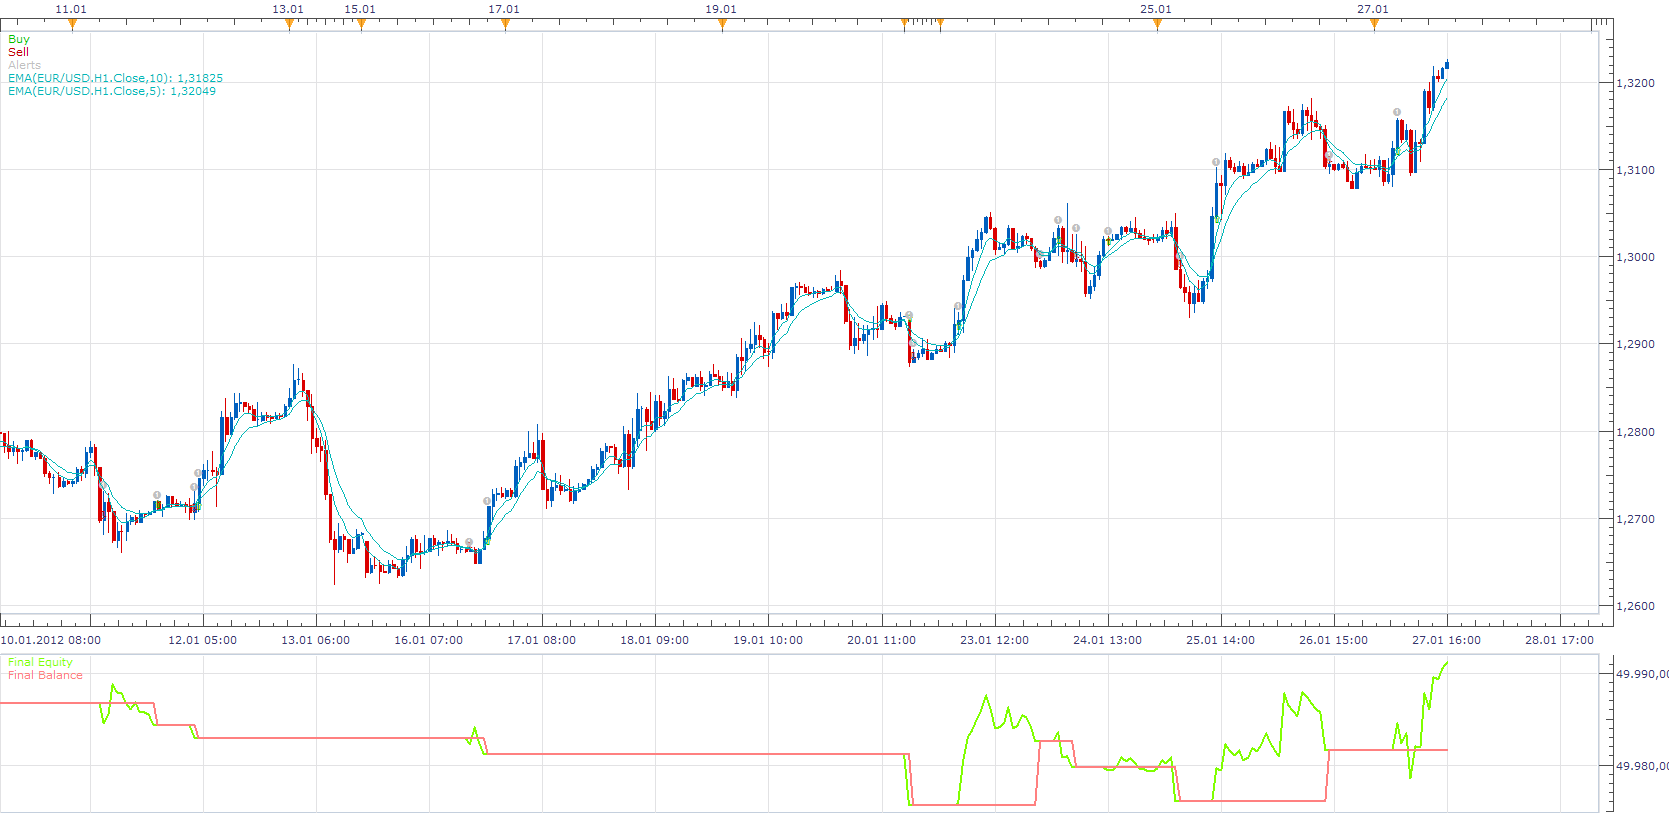Select the orange marker under date 15.01
1670x813 pixels.
click(x=361, y=24)
